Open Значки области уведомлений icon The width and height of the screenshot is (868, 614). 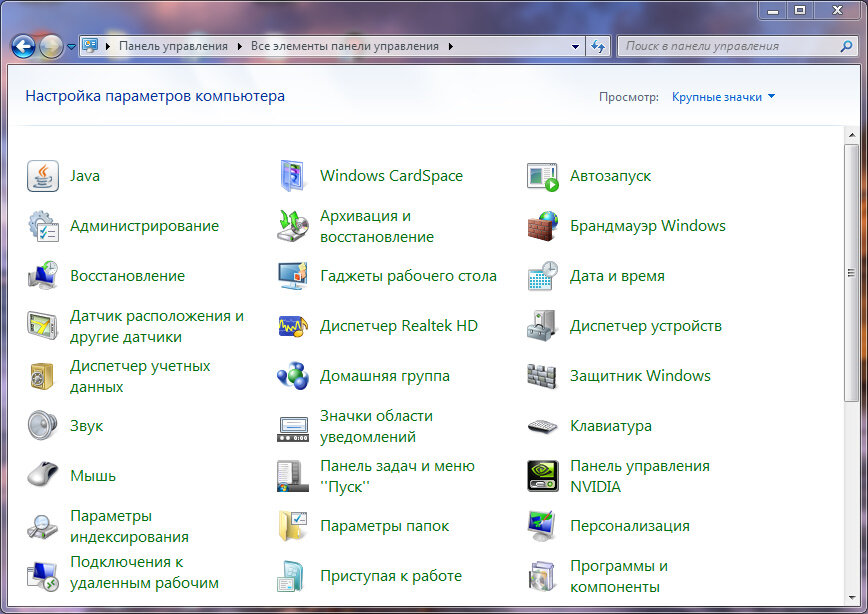click(x=292, y=429)
